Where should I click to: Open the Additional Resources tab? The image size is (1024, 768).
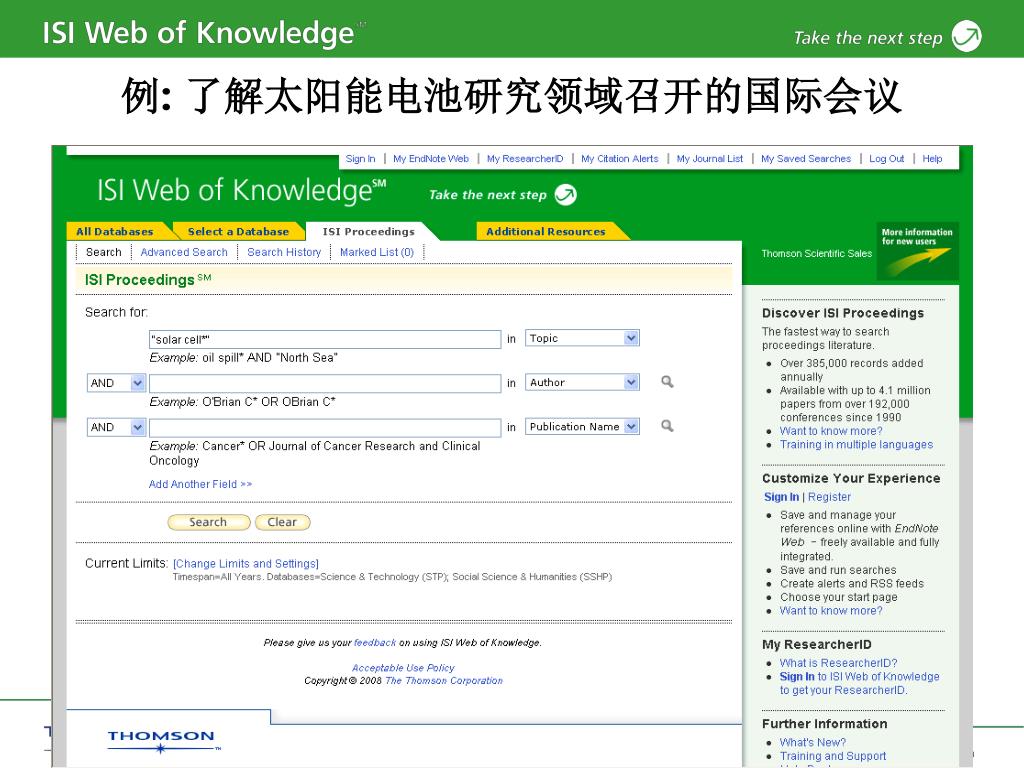click(x=546, y=231)
